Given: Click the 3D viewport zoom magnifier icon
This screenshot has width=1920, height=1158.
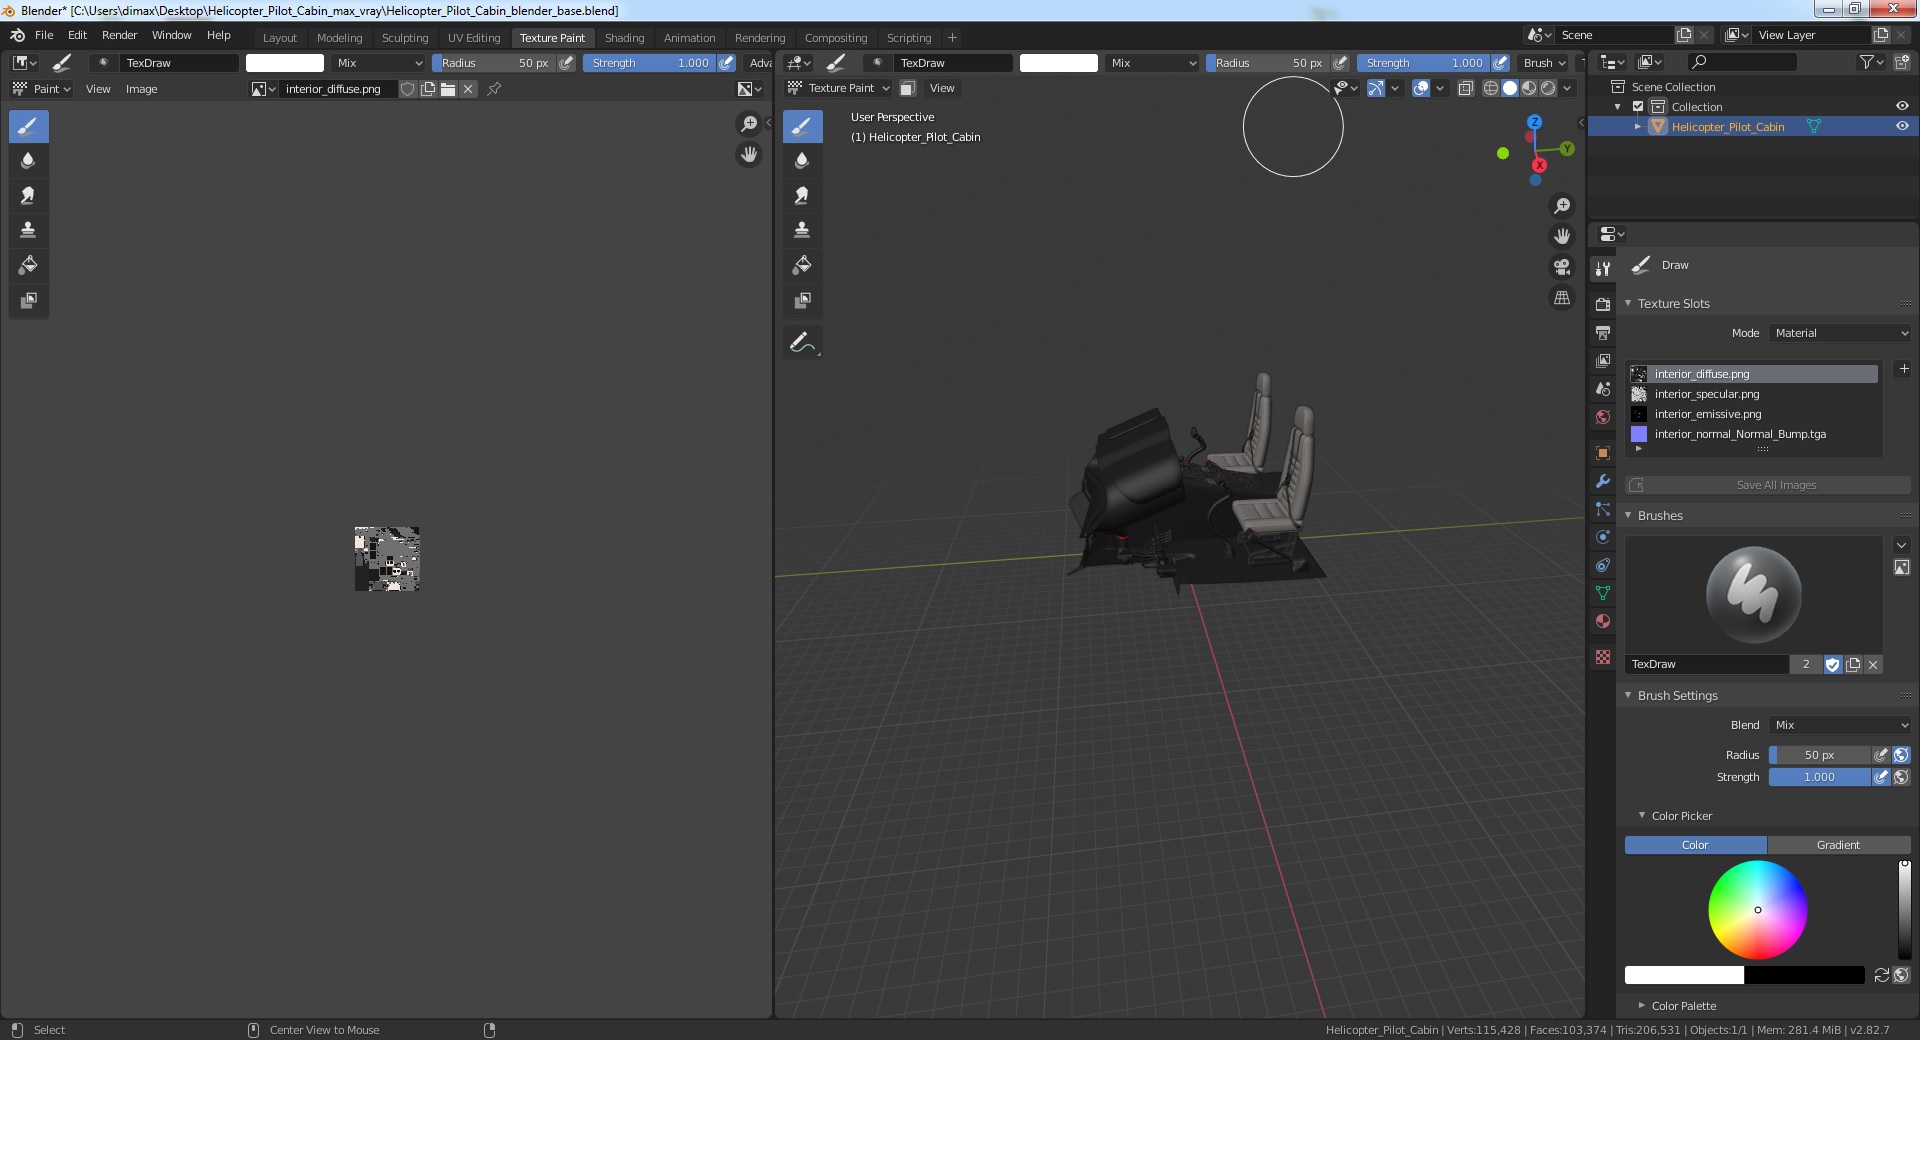Looking at the screenshot, I should click(x=1561, y=206).
